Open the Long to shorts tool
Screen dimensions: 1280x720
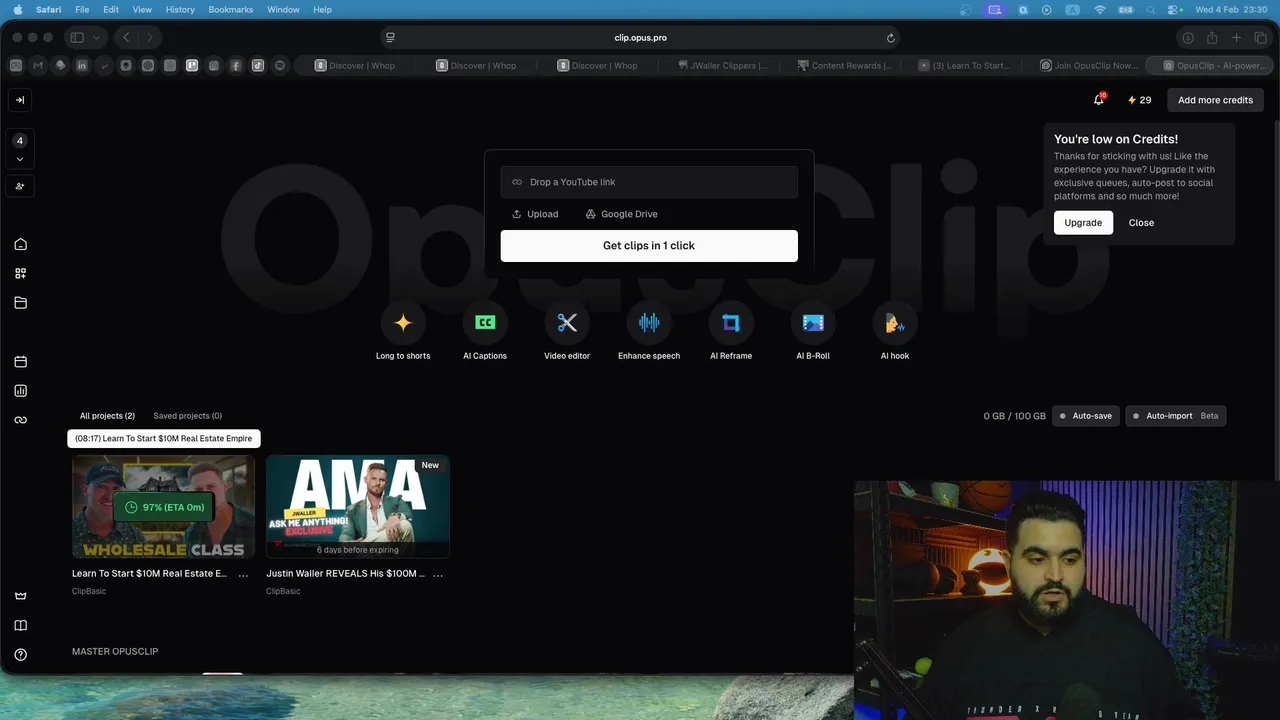403,323
